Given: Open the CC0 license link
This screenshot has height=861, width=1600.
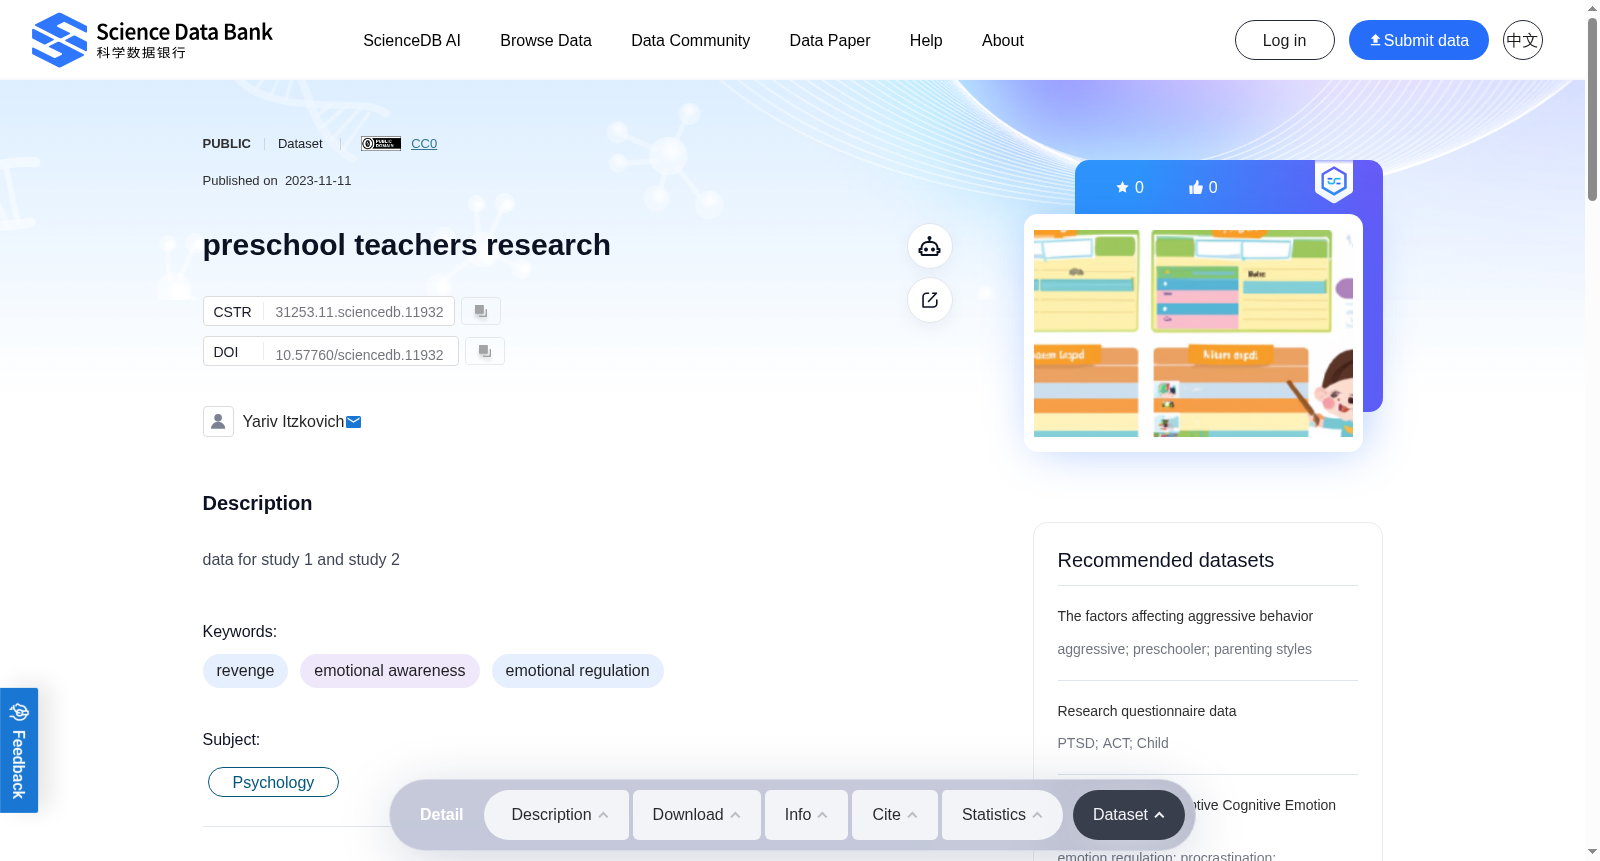Looking at the screenshot, I should (x=424, y=144).
